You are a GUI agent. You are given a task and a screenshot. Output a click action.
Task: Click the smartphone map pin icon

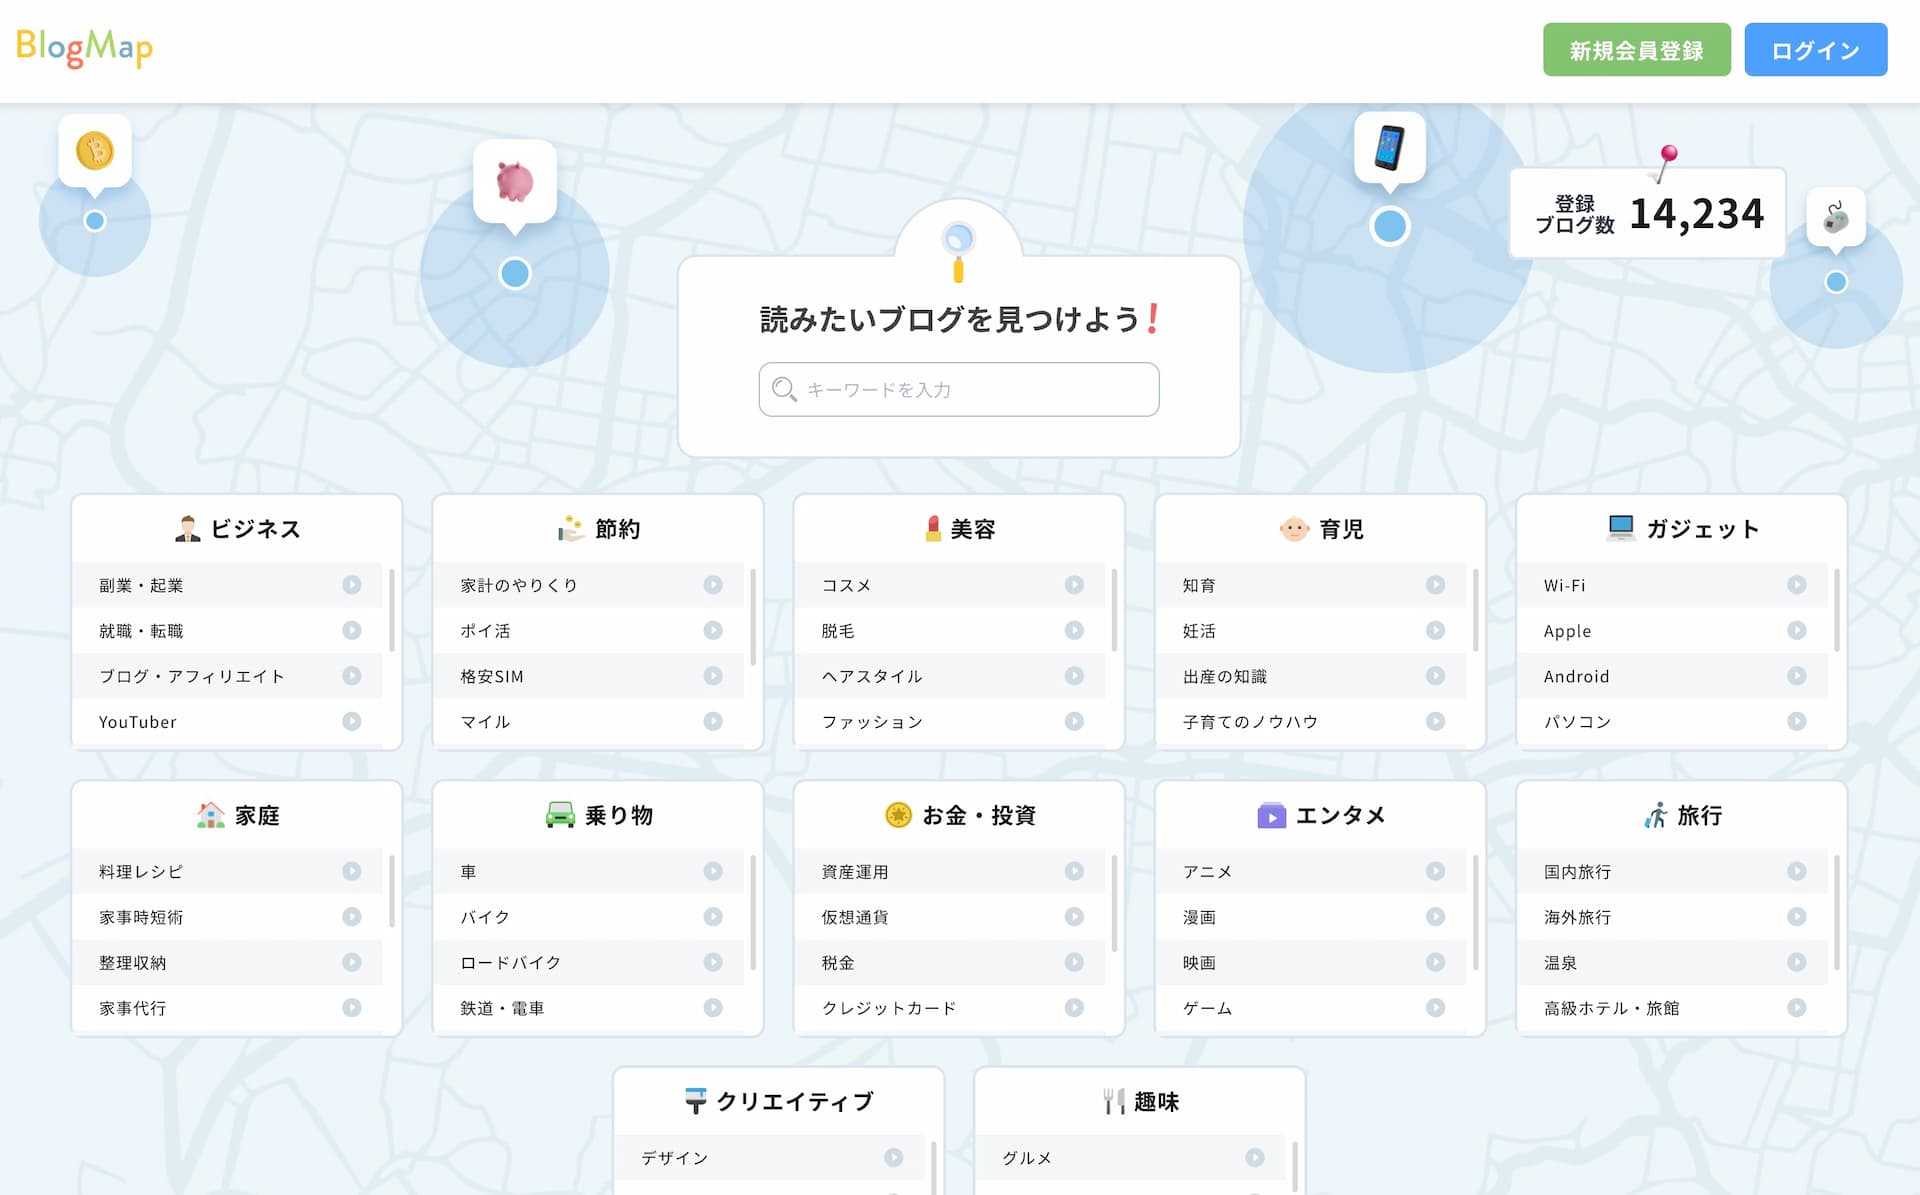(x=1389, y=148)
